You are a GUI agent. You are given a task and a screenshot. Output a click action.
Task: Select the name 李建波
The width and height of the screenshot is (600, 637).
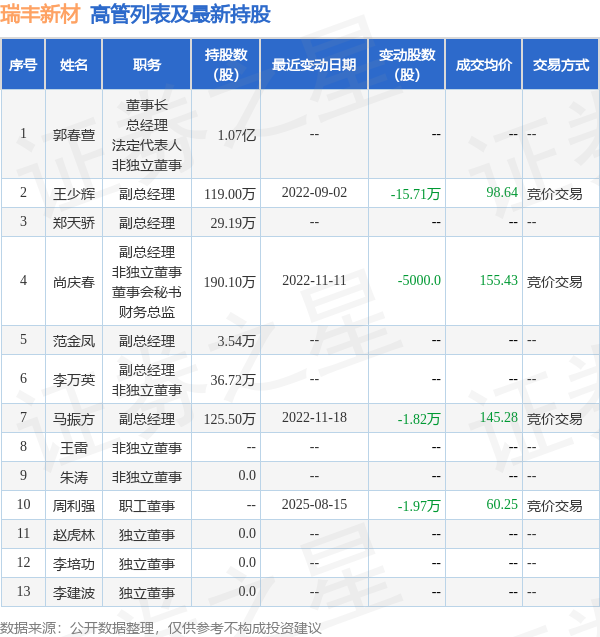[x=74, y=593]
